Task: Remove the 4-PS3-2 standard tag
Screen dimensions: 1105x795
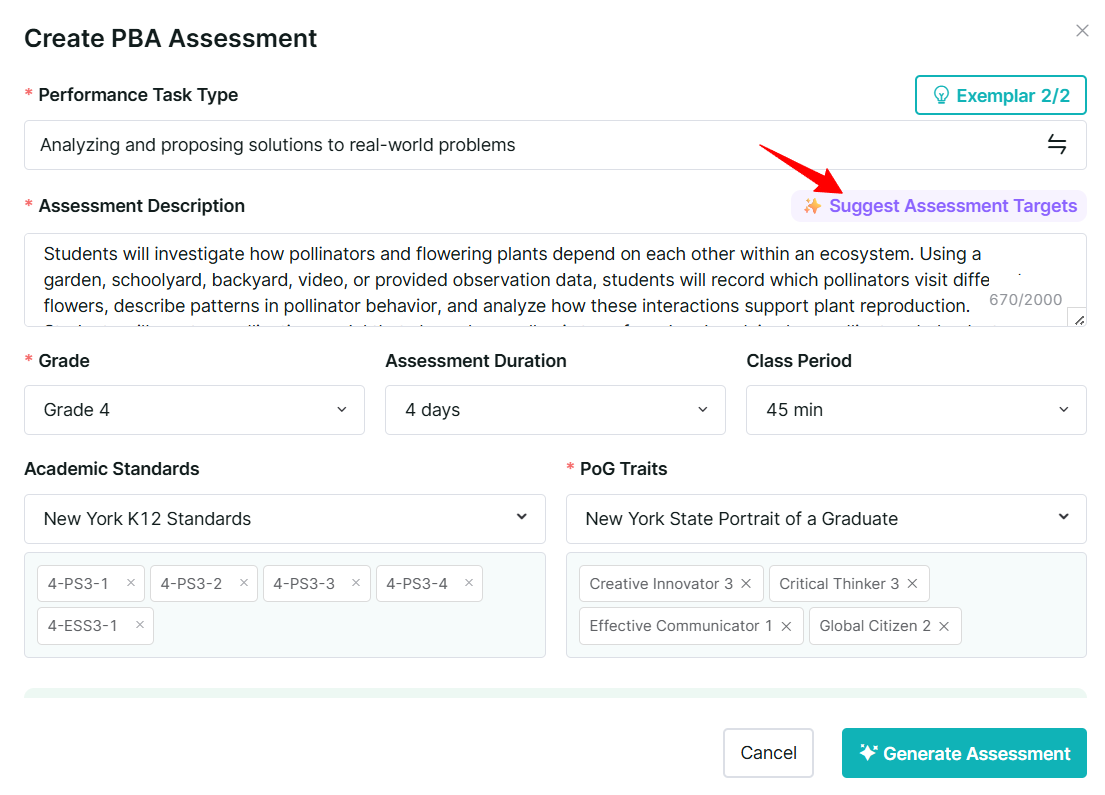Action: click(244, 583)
